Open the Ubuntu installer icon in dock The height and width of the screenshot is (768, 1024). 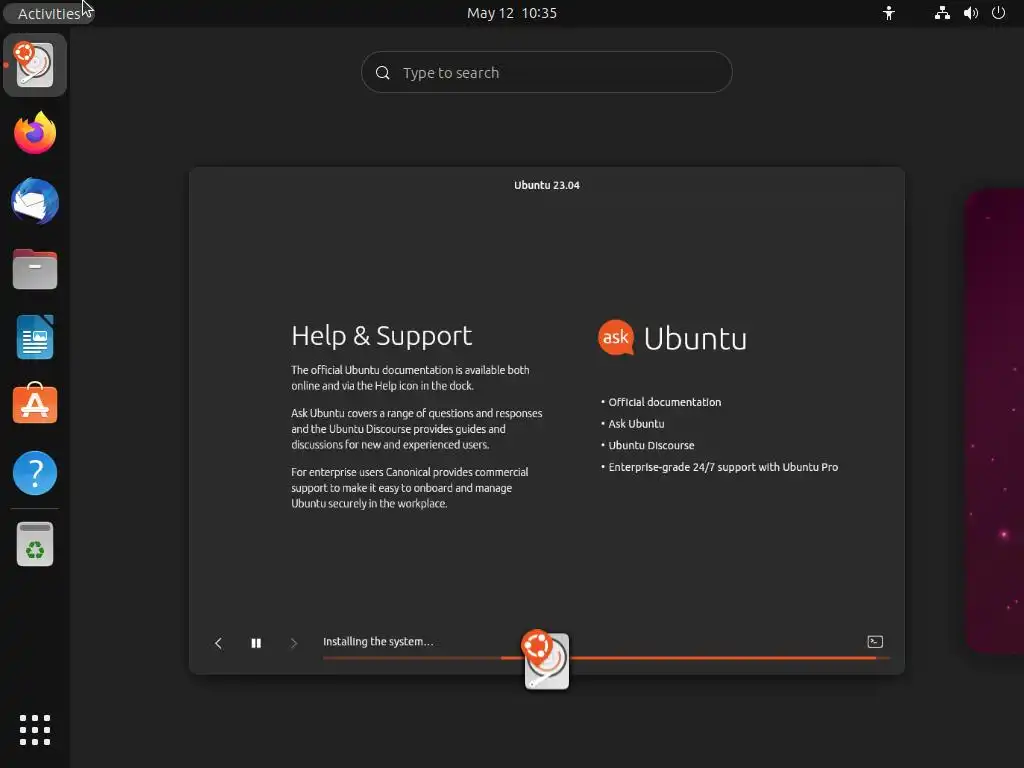[35, 65]
